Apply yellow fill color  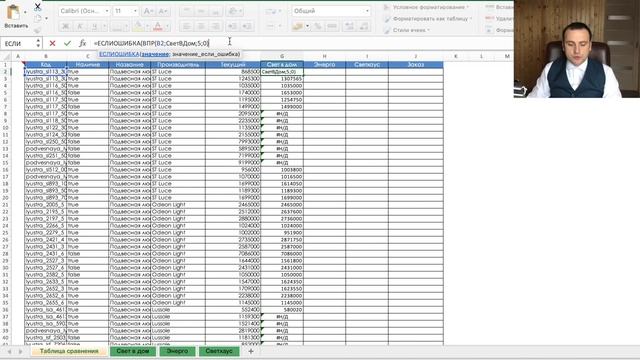point(138,27)
